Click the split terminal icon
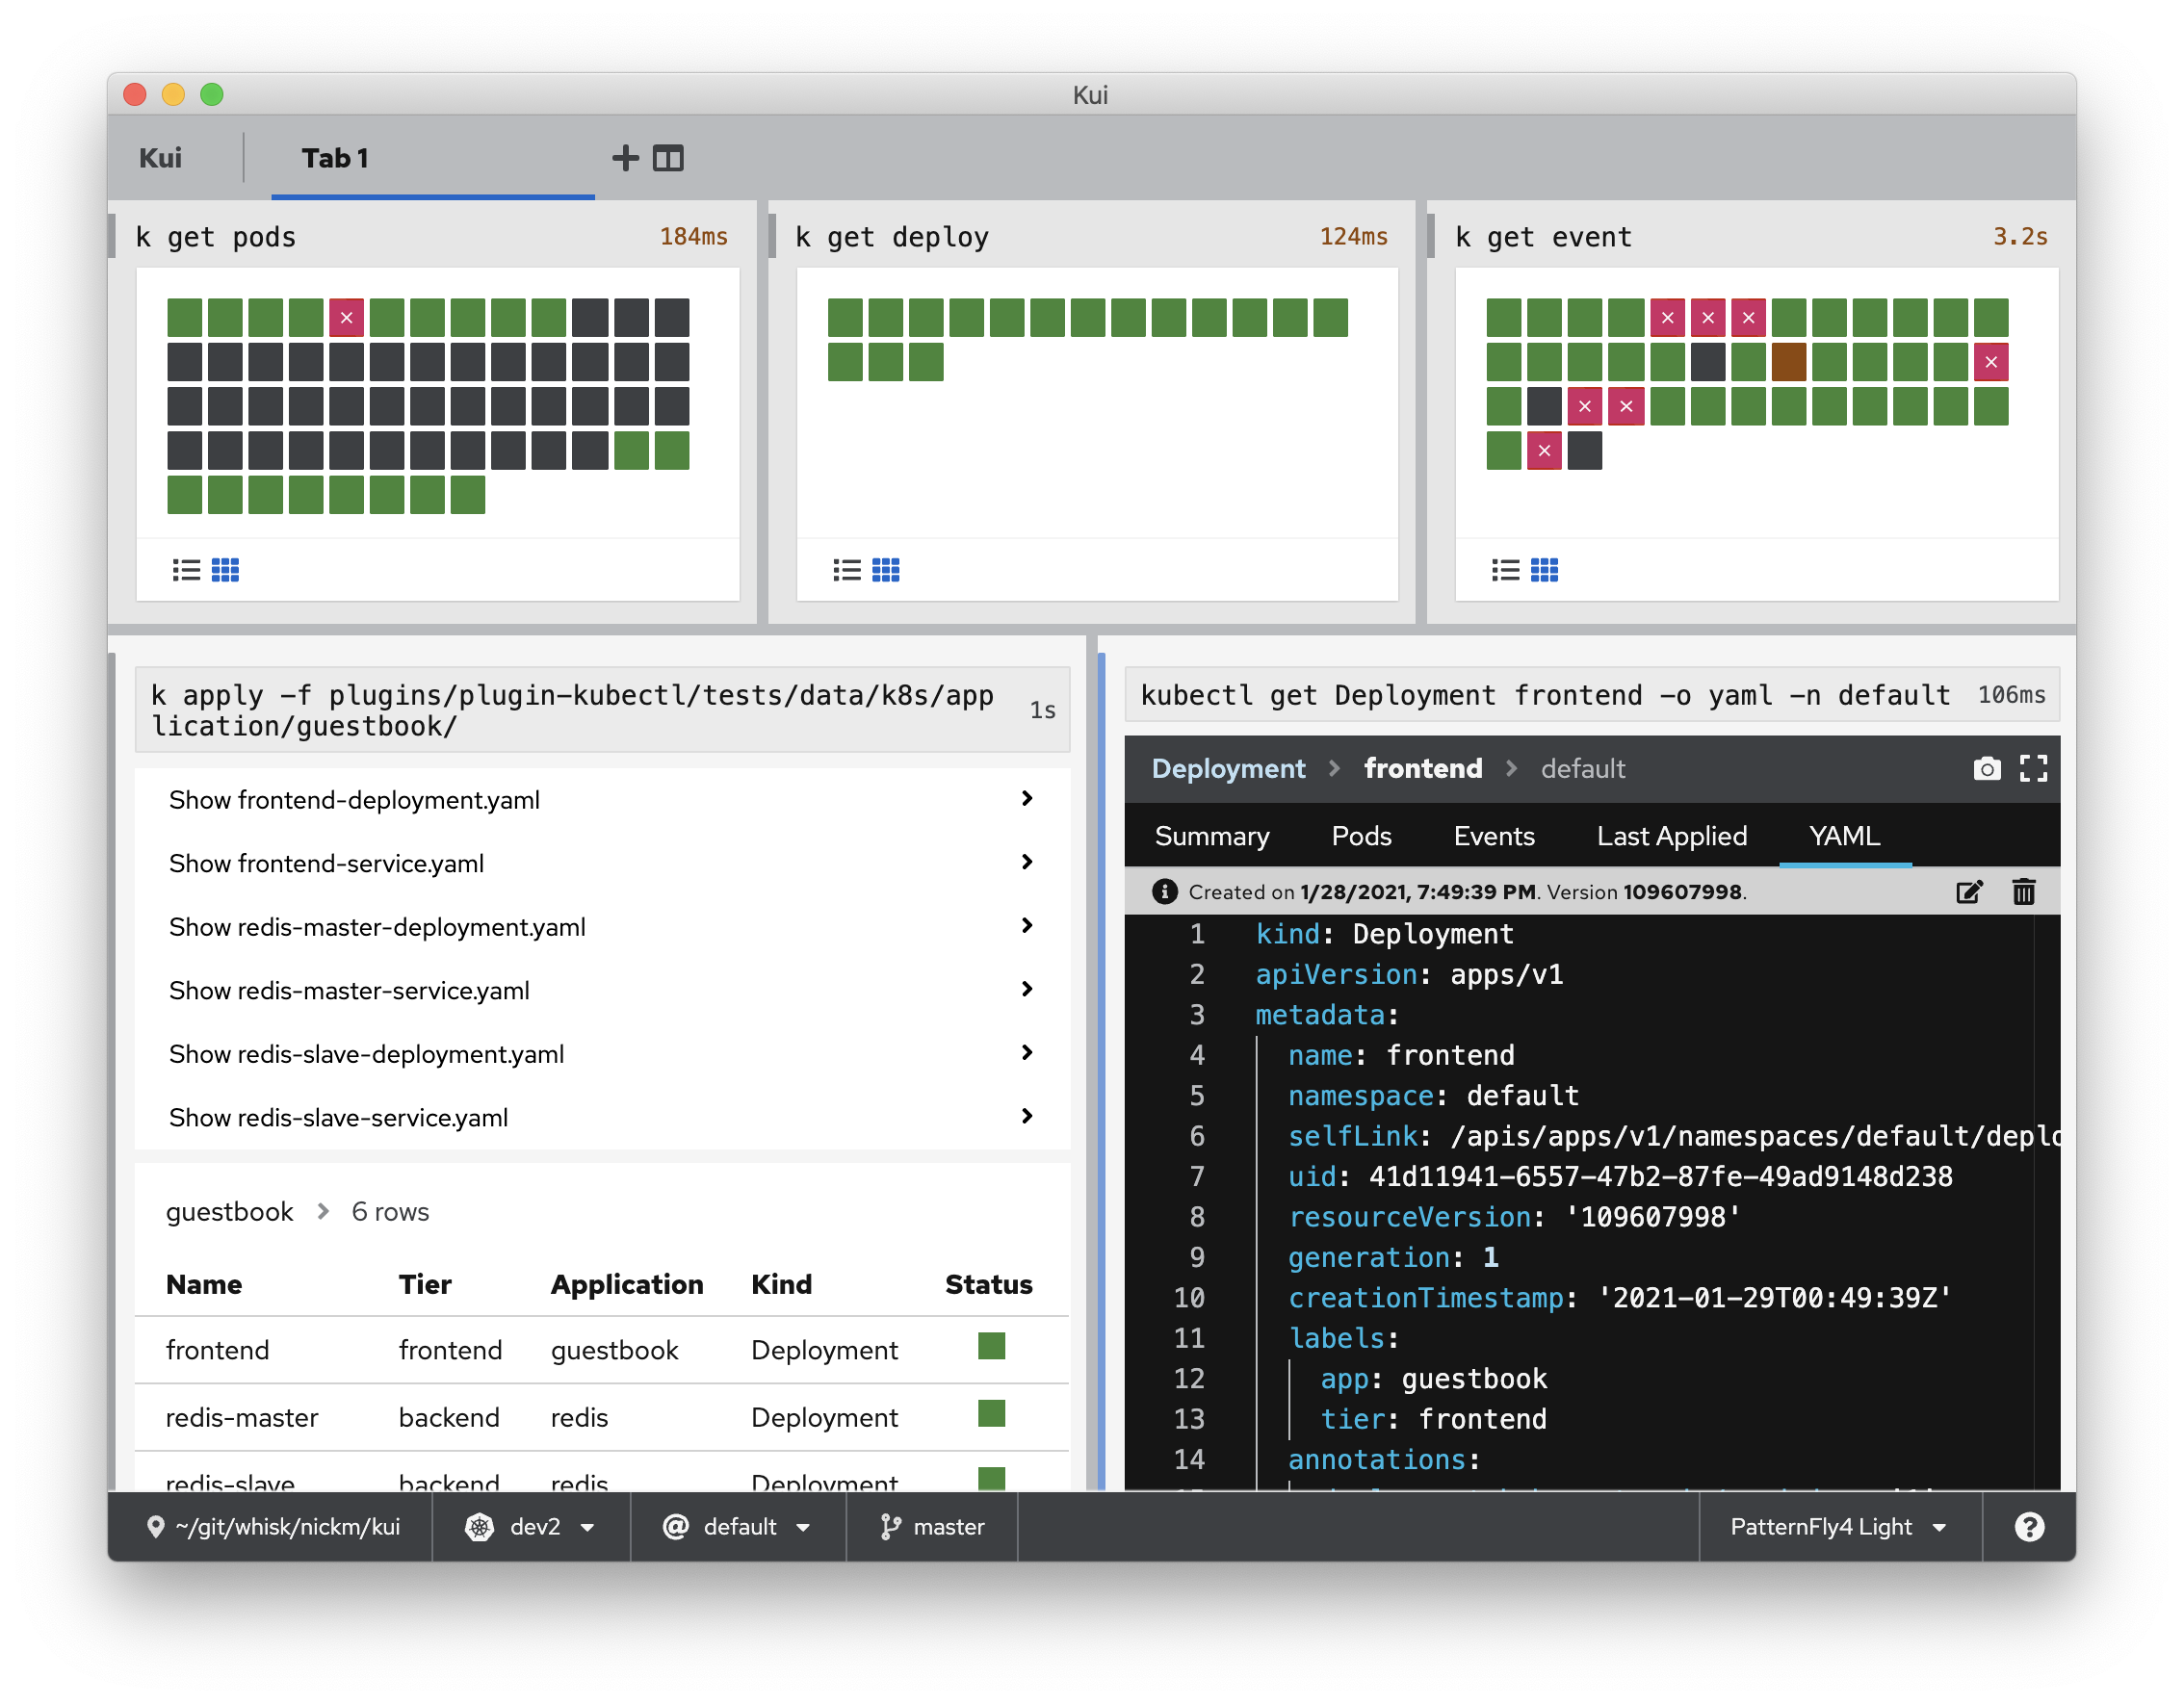This screenshot has height=1704, width=2184. 668,158
